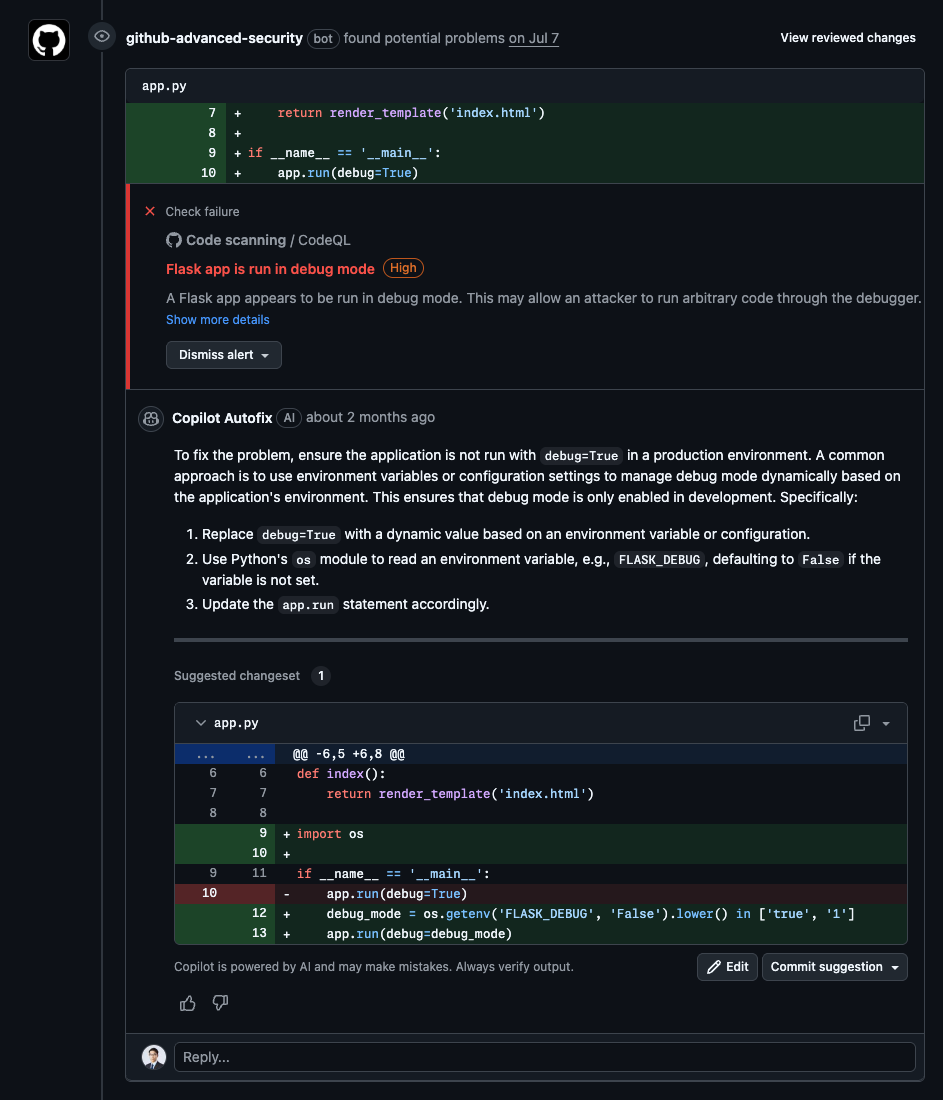
Task: Click the Copilot Autofix name
Action: [222, 418]
